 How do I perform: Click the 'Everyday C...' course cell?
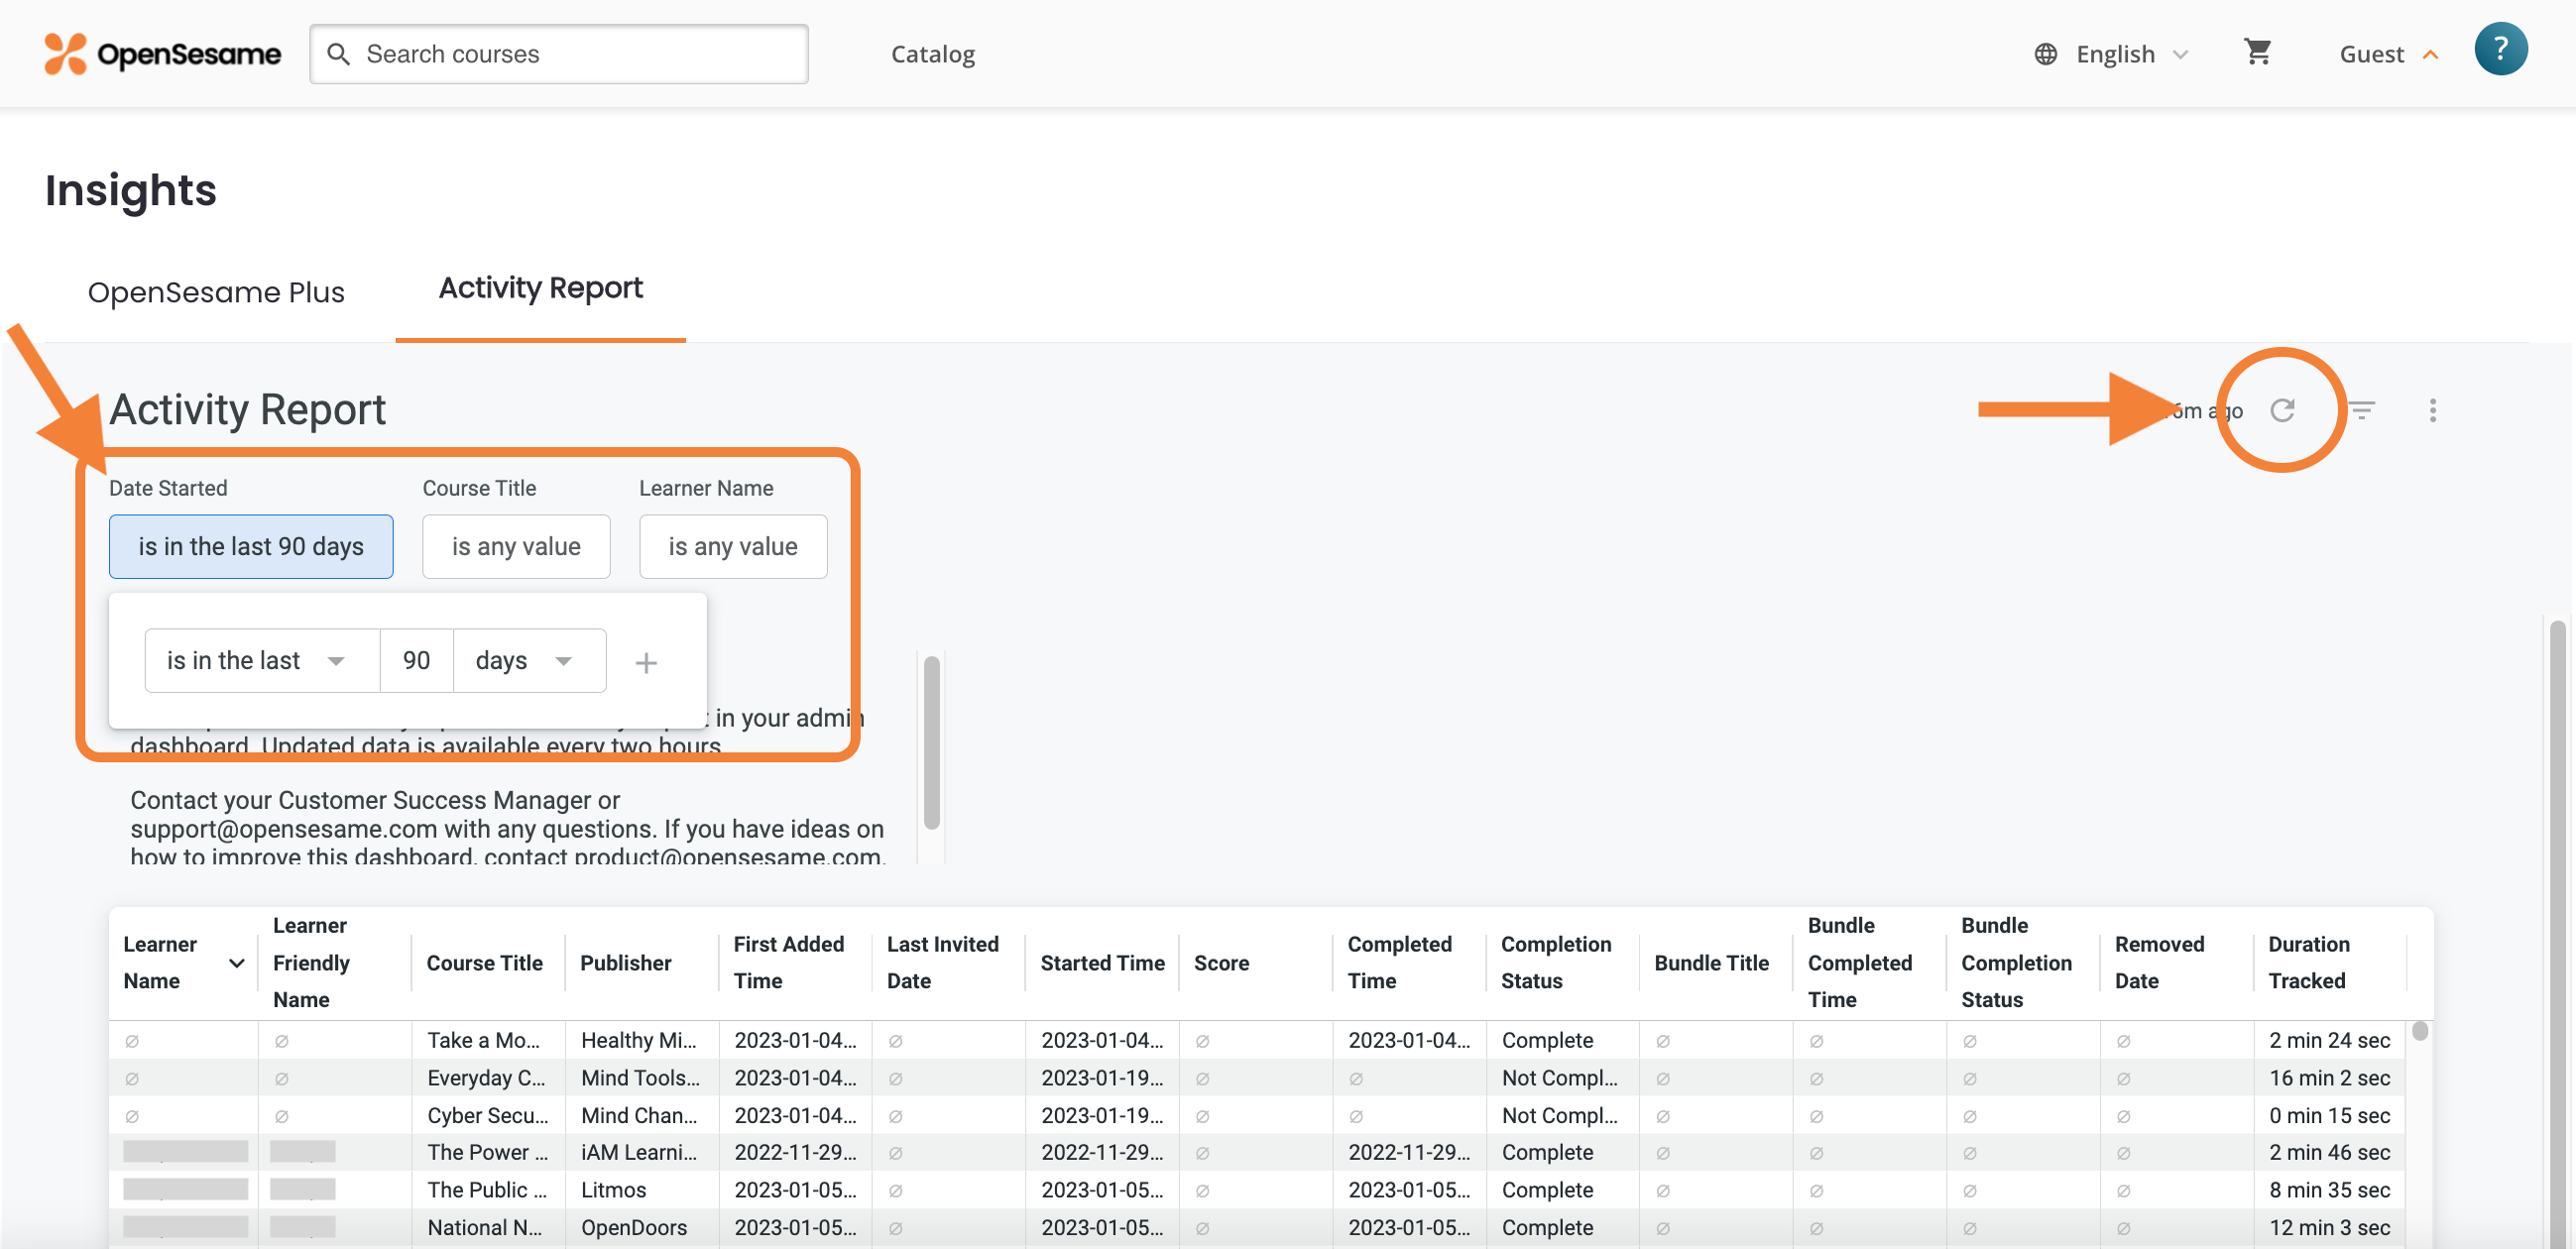coord(488,1077)
